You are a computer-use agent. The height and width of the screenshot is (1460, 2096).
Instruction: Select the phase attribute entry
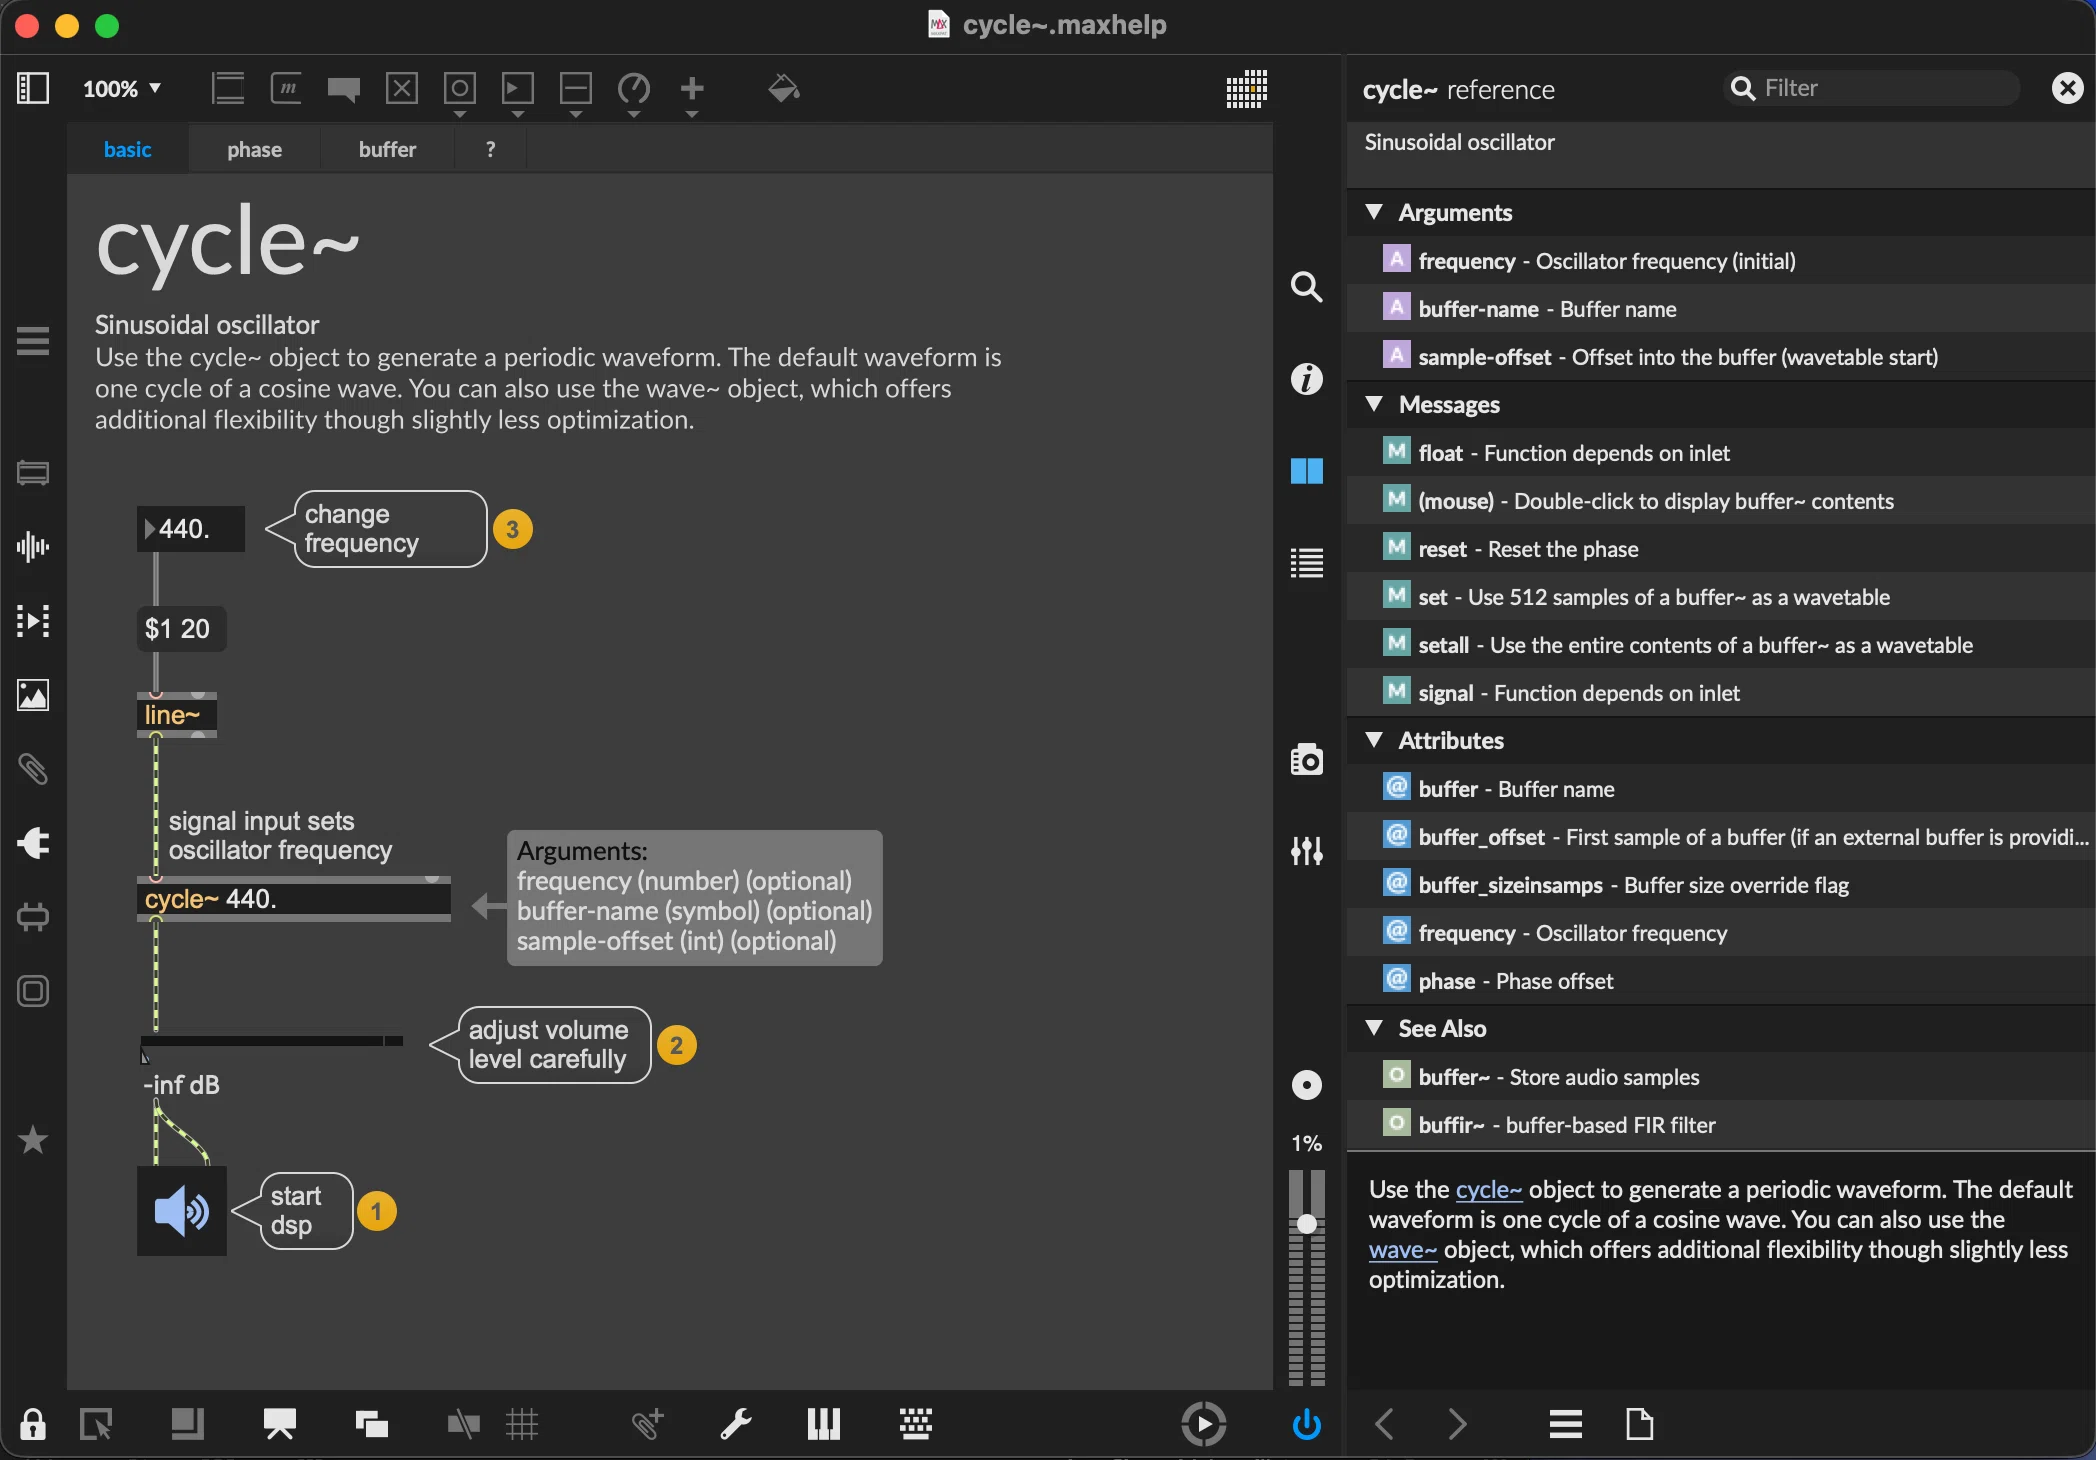pos(1721,980)
